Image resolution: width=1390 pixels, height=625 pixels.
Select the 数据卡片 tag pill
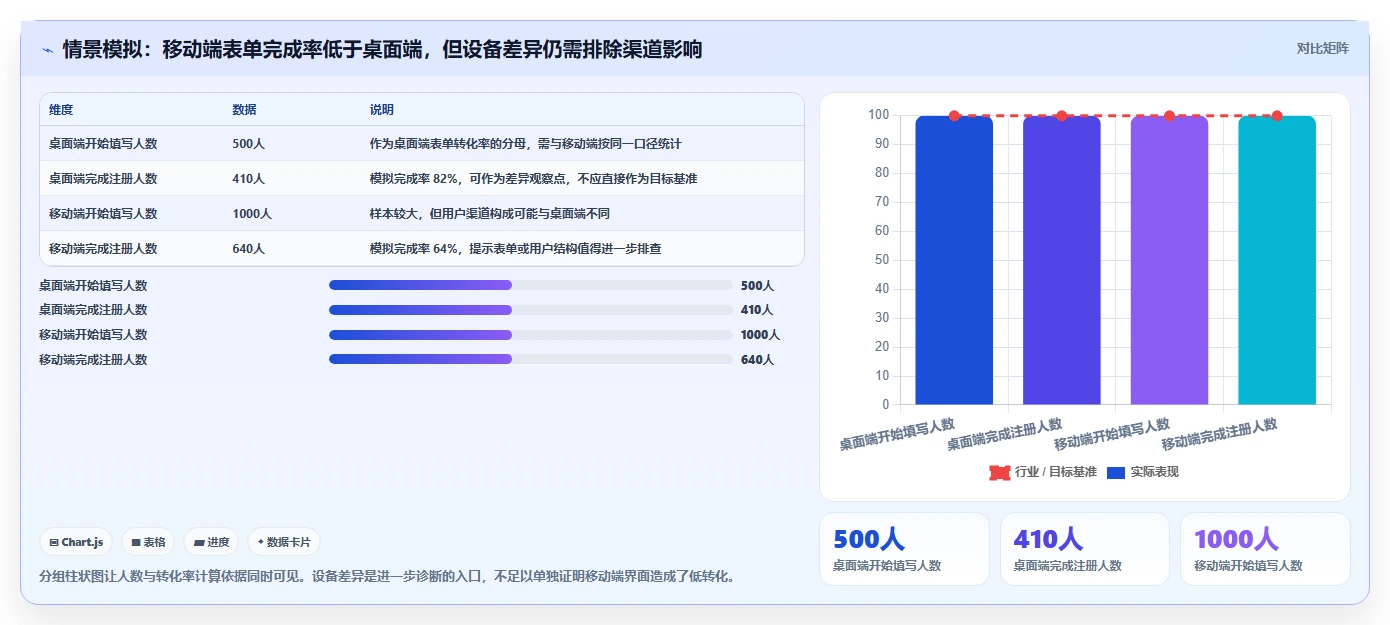coord(284,542)
